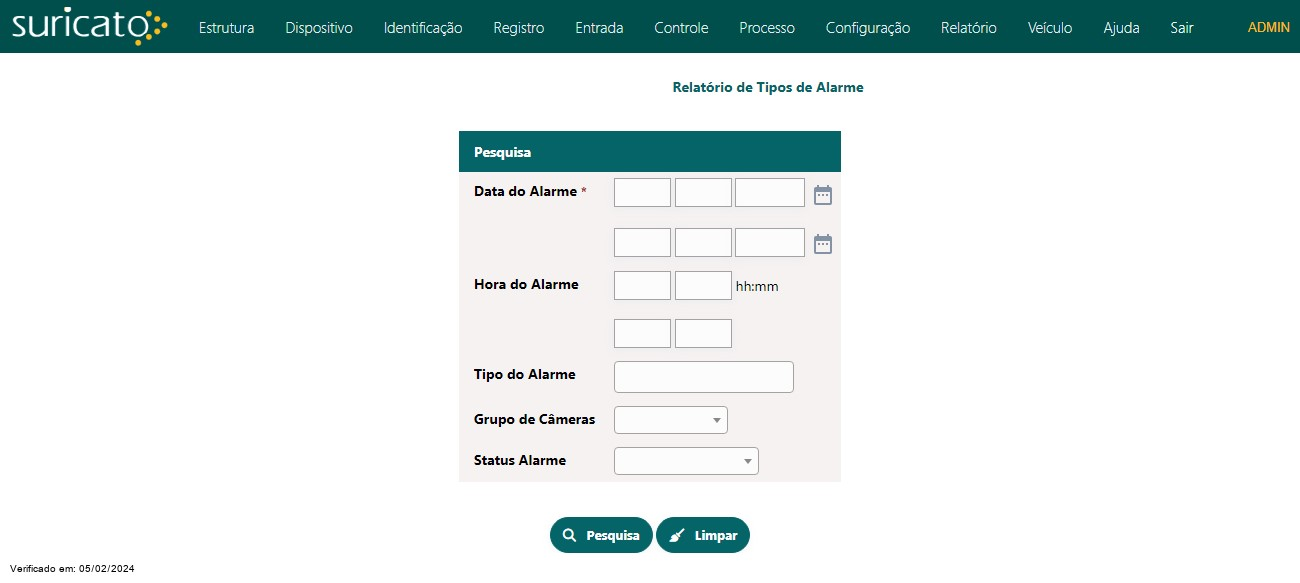The image size is (1300, 583).
Task: Click Sair to log out
Action: (1182, 28)
